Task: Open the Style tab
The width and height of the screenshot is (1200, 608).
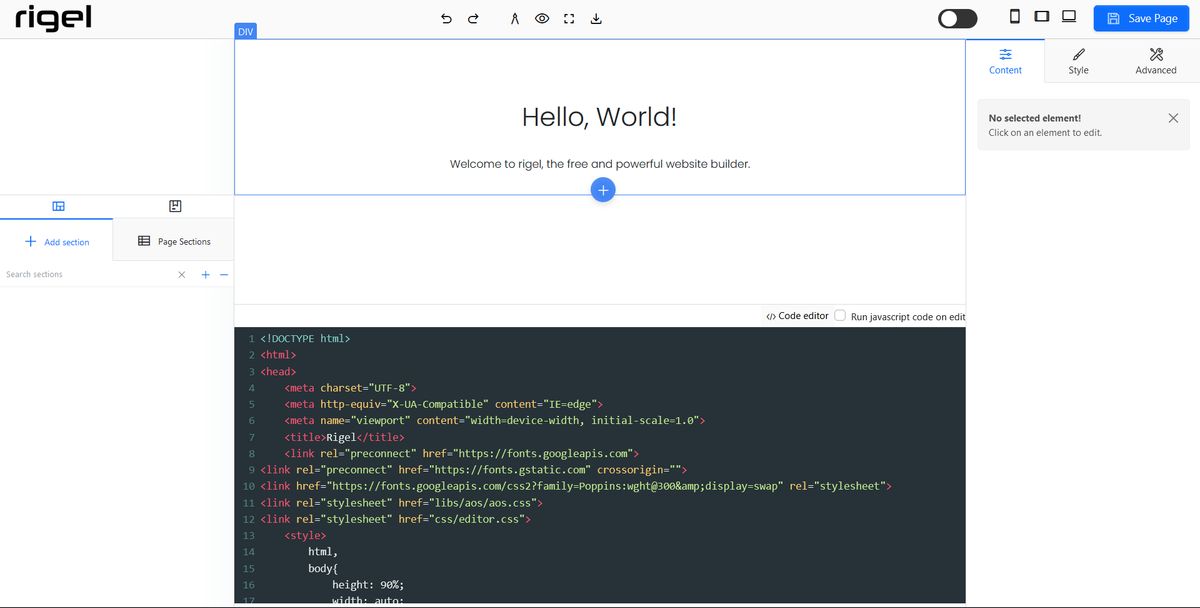Action: tap(1078, 61)
